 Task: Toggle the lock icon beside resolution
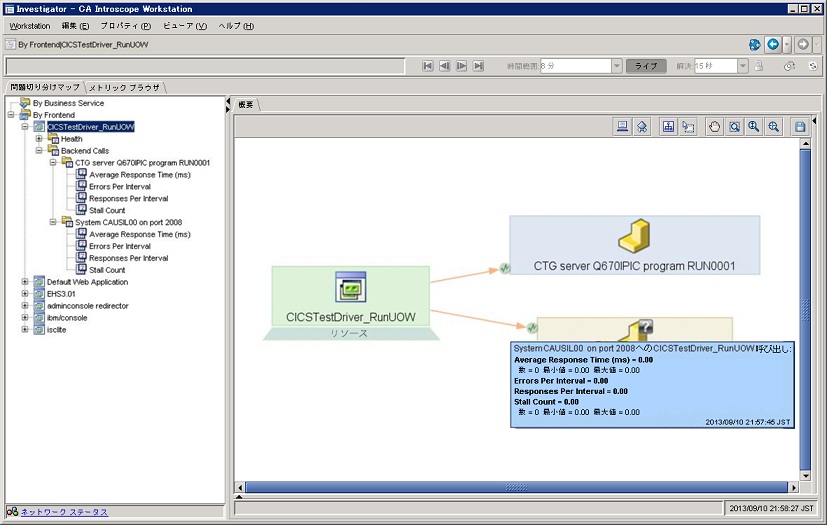(x=760, y=66)
